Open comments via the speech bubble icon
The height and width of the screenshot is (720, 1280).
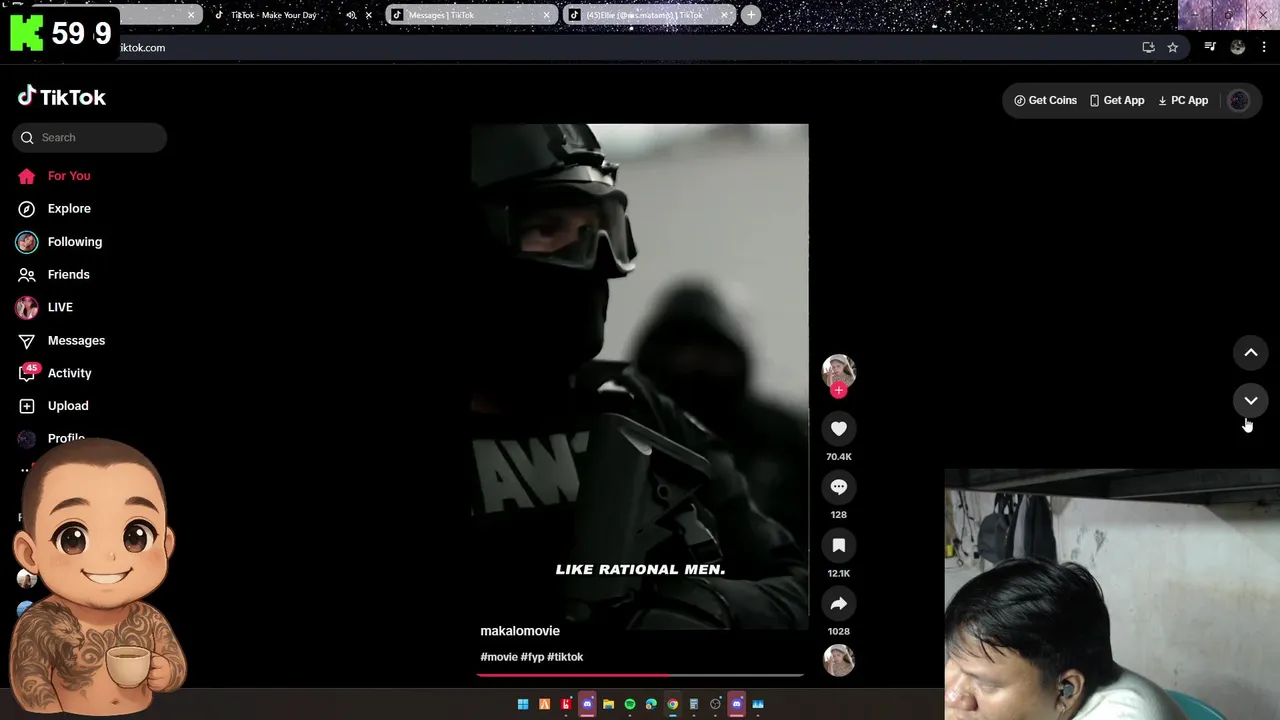pos(838,487)
